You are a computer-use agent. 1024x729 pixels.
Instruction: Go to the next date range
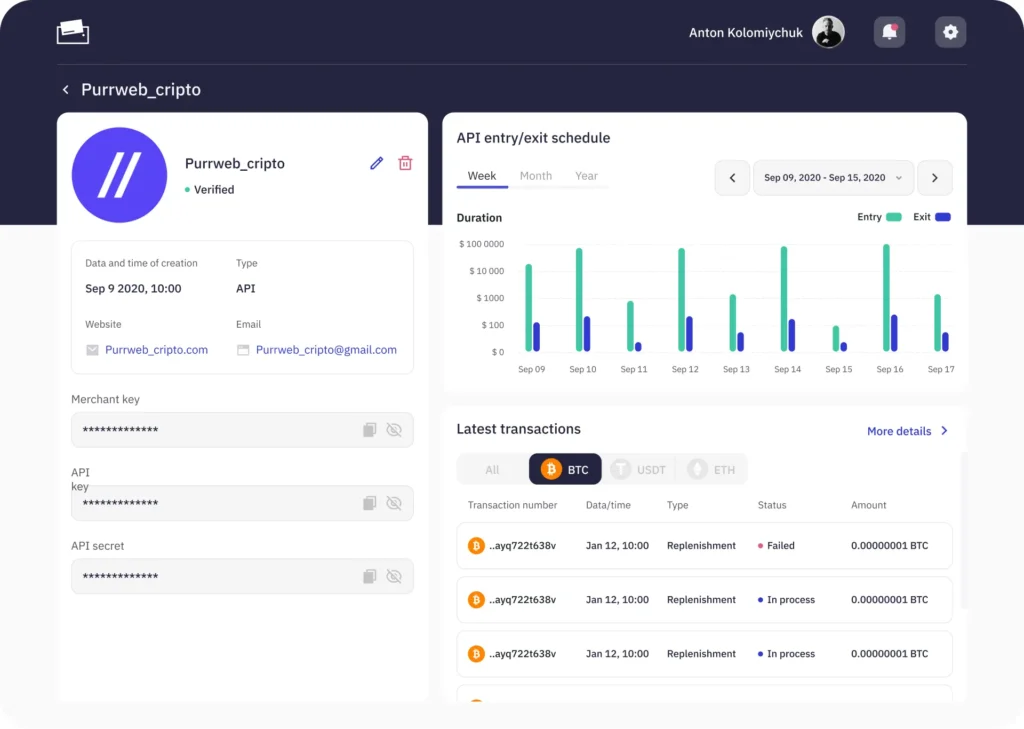point(935,178)
